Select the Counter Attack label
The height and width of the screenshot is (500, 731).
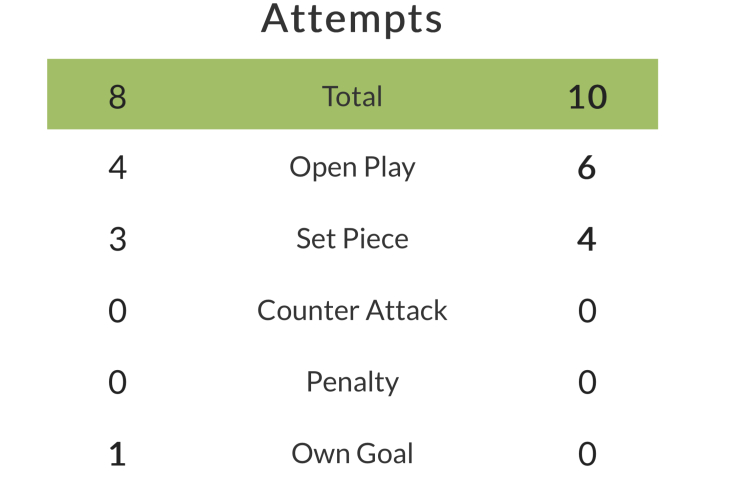(352, 310)
